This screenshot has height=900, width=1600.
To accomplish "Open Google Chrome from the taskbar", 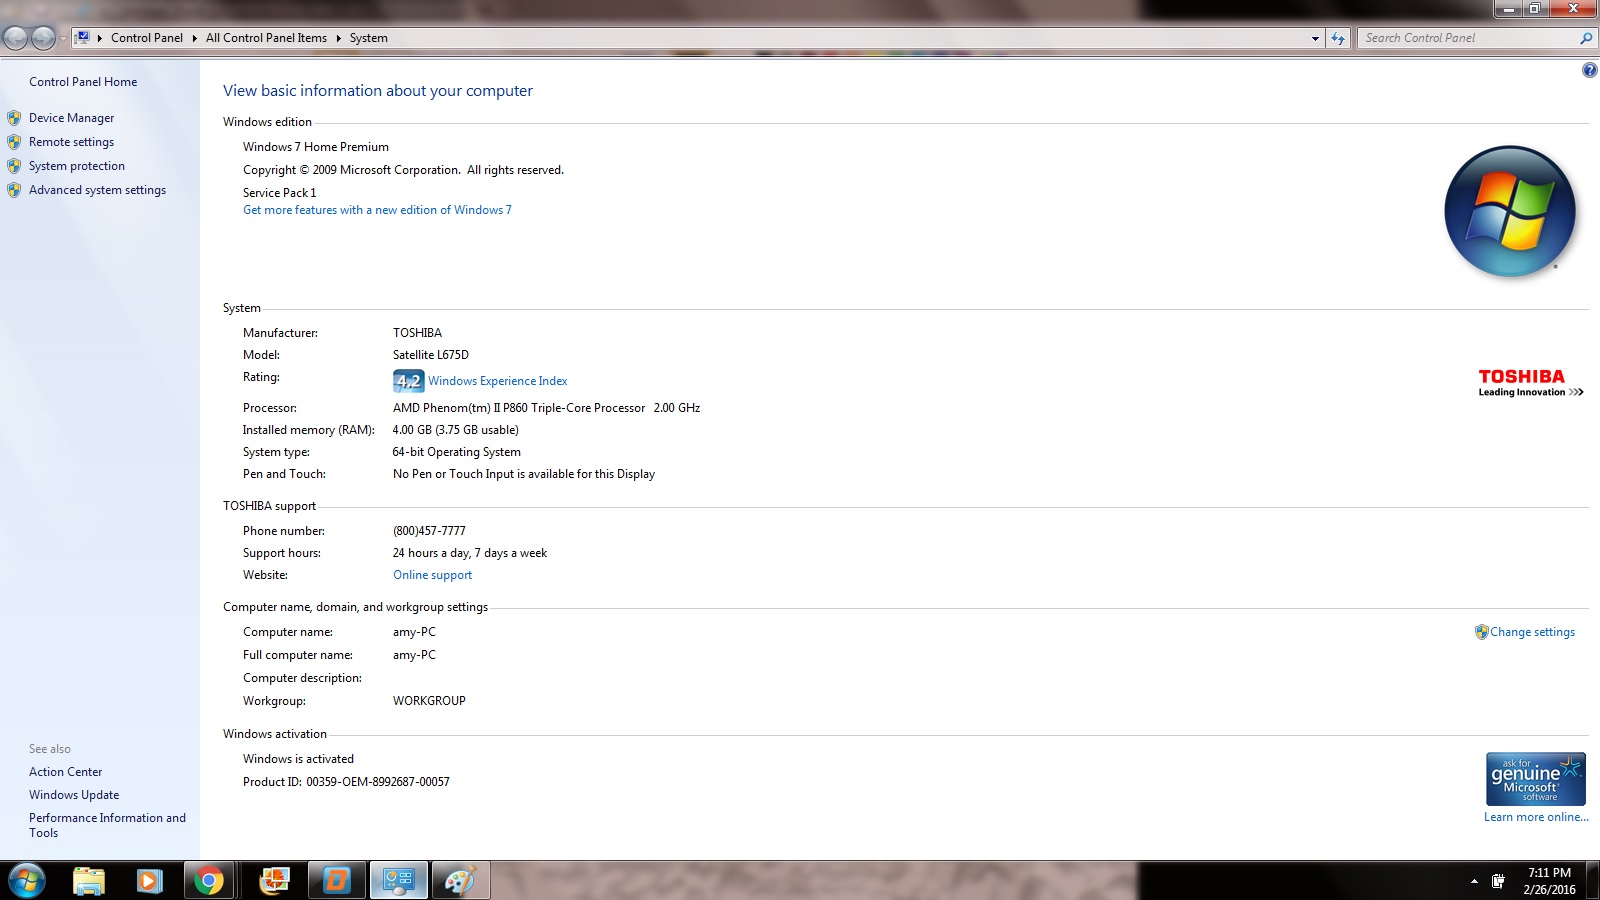I will click(209, 880).
